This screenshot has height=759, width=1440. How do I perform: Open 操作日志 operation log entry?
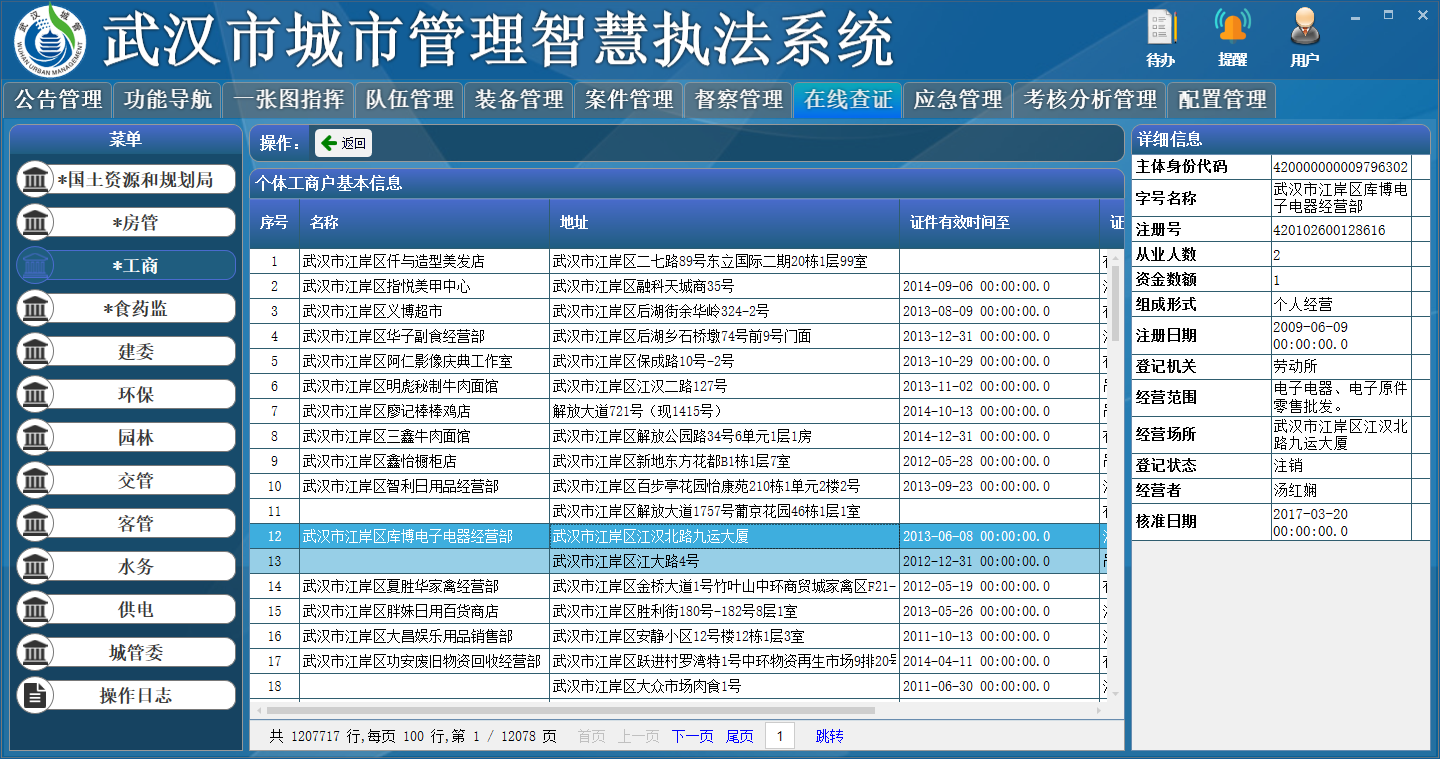127,696
